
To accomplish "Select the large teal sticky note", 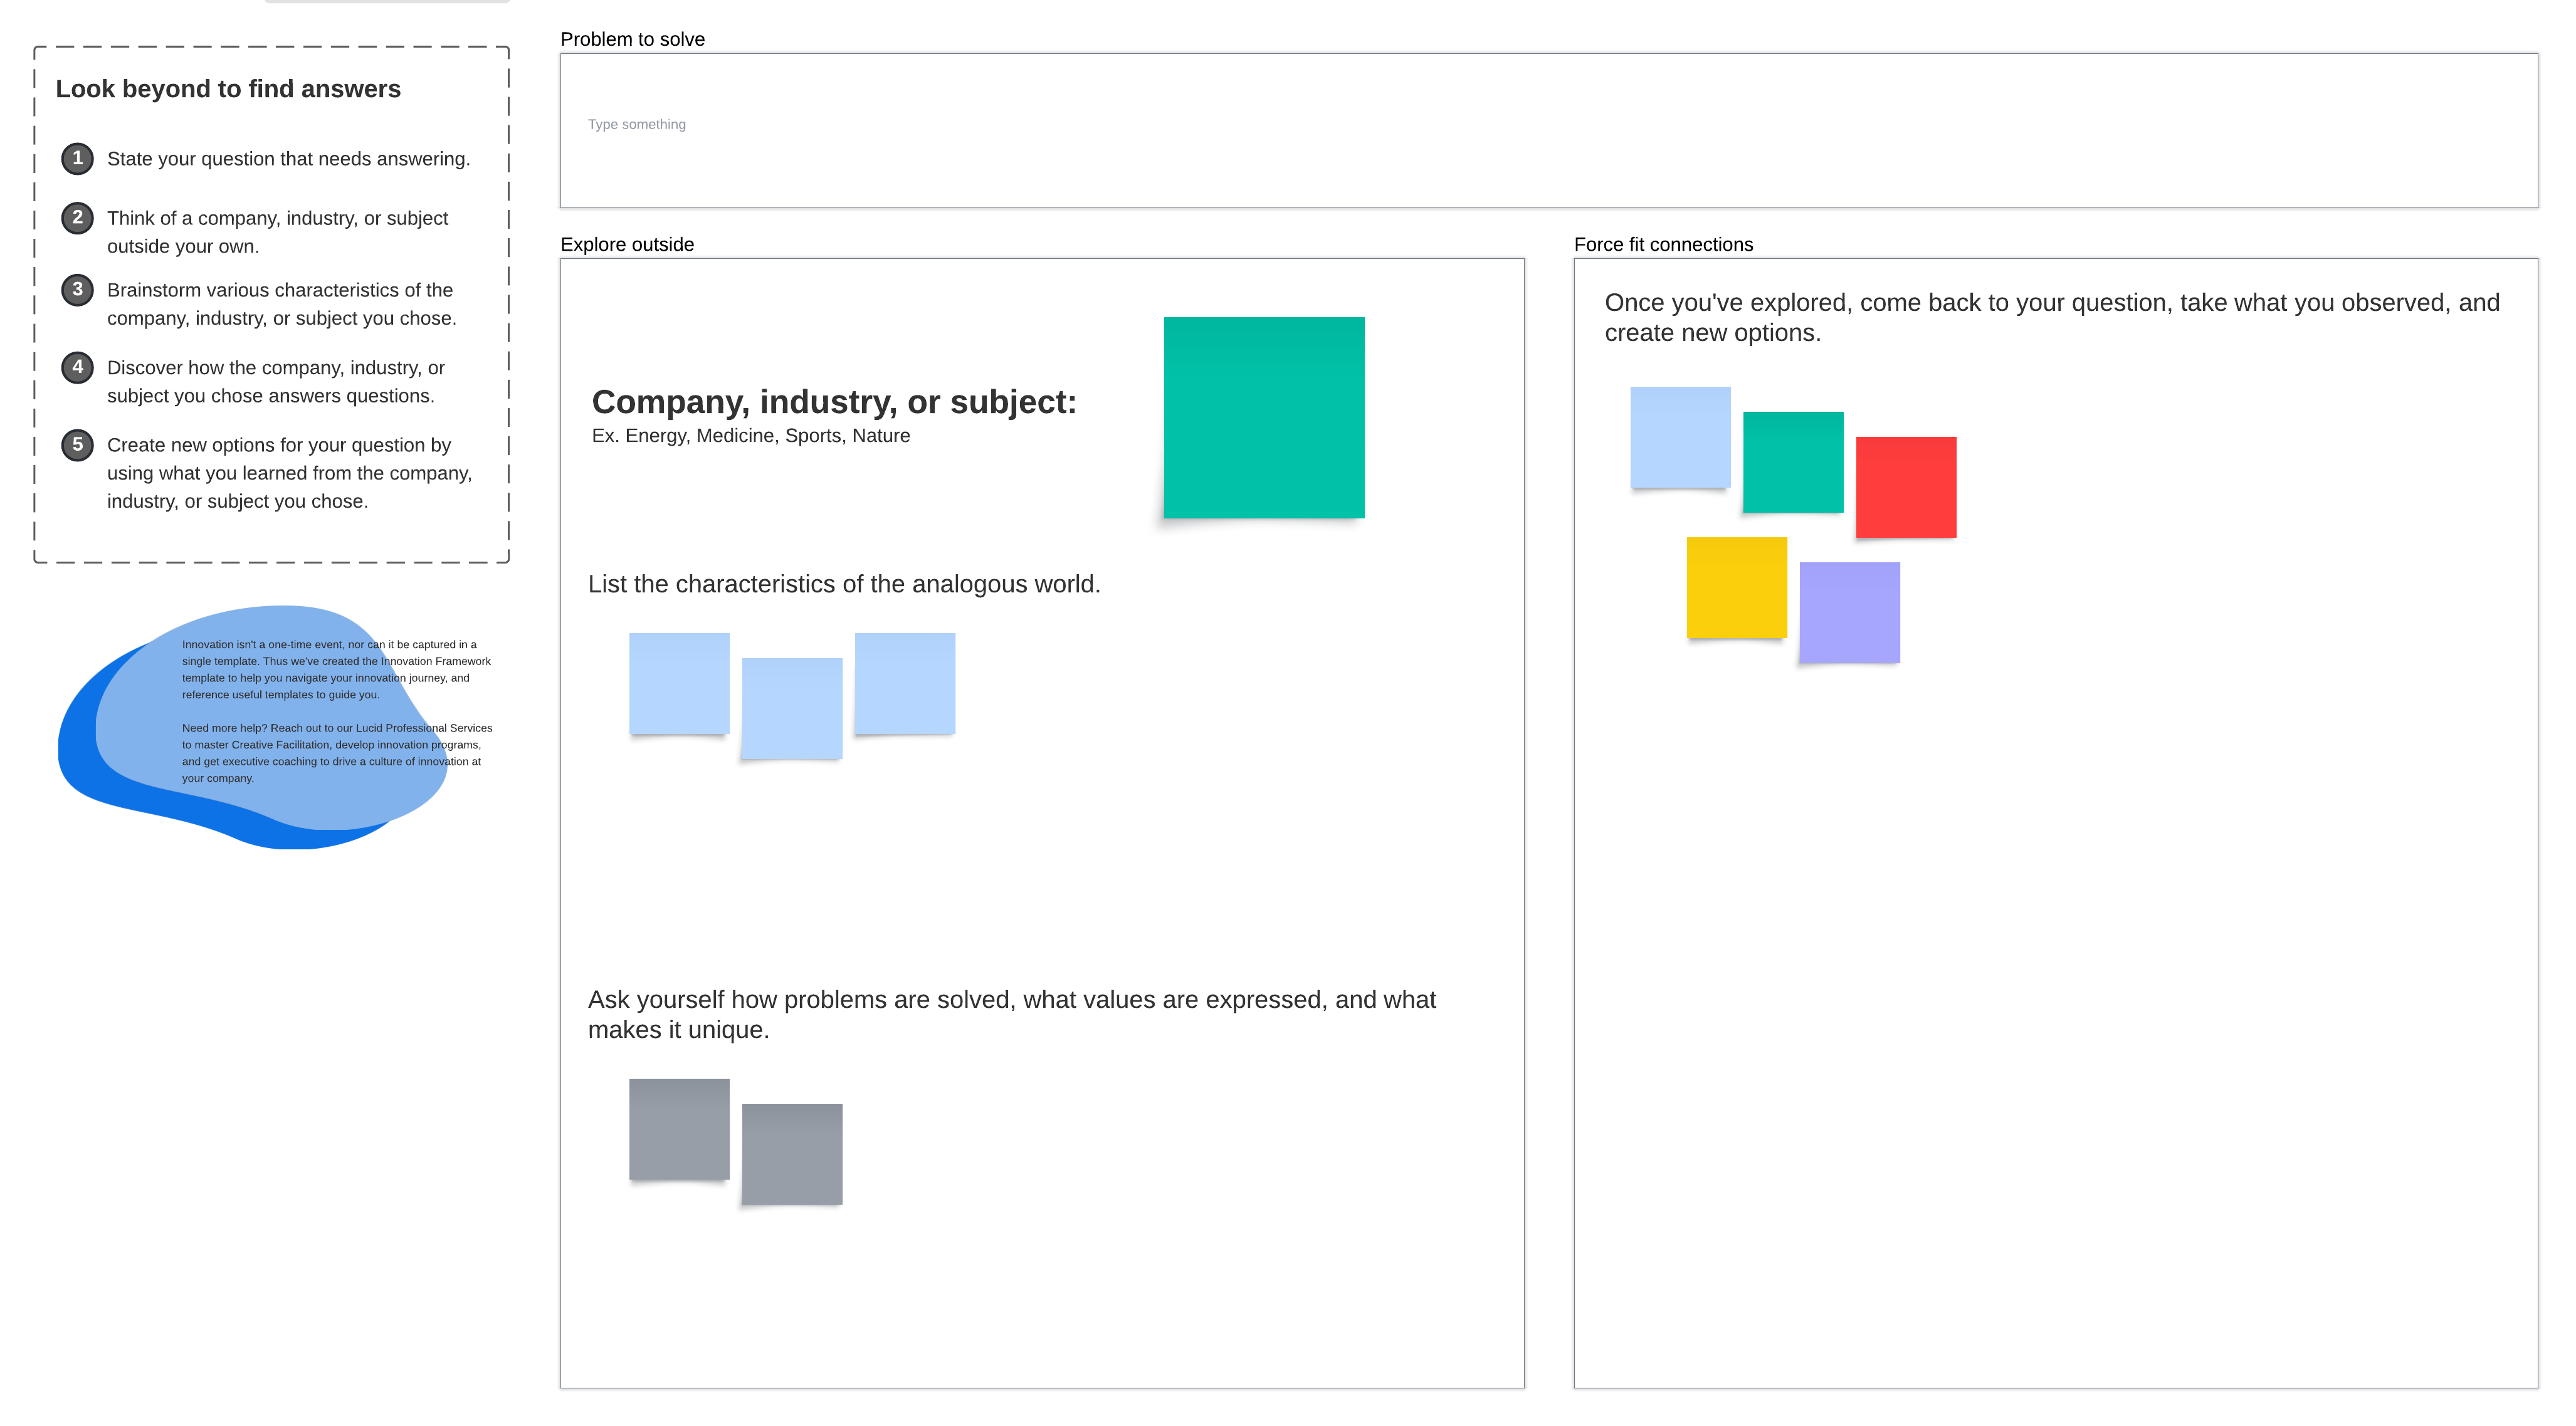I will pos(1263,417).
